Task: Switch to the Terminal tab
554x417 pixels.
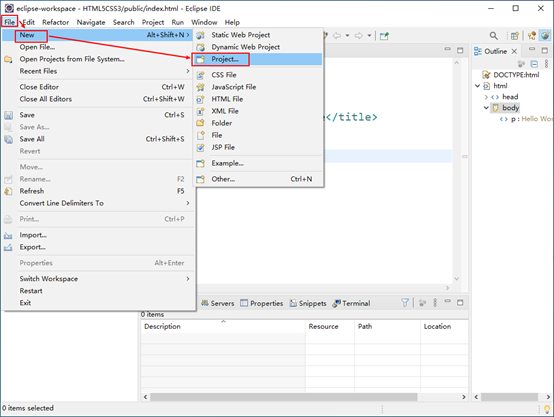Action: [x=352, y=303]
